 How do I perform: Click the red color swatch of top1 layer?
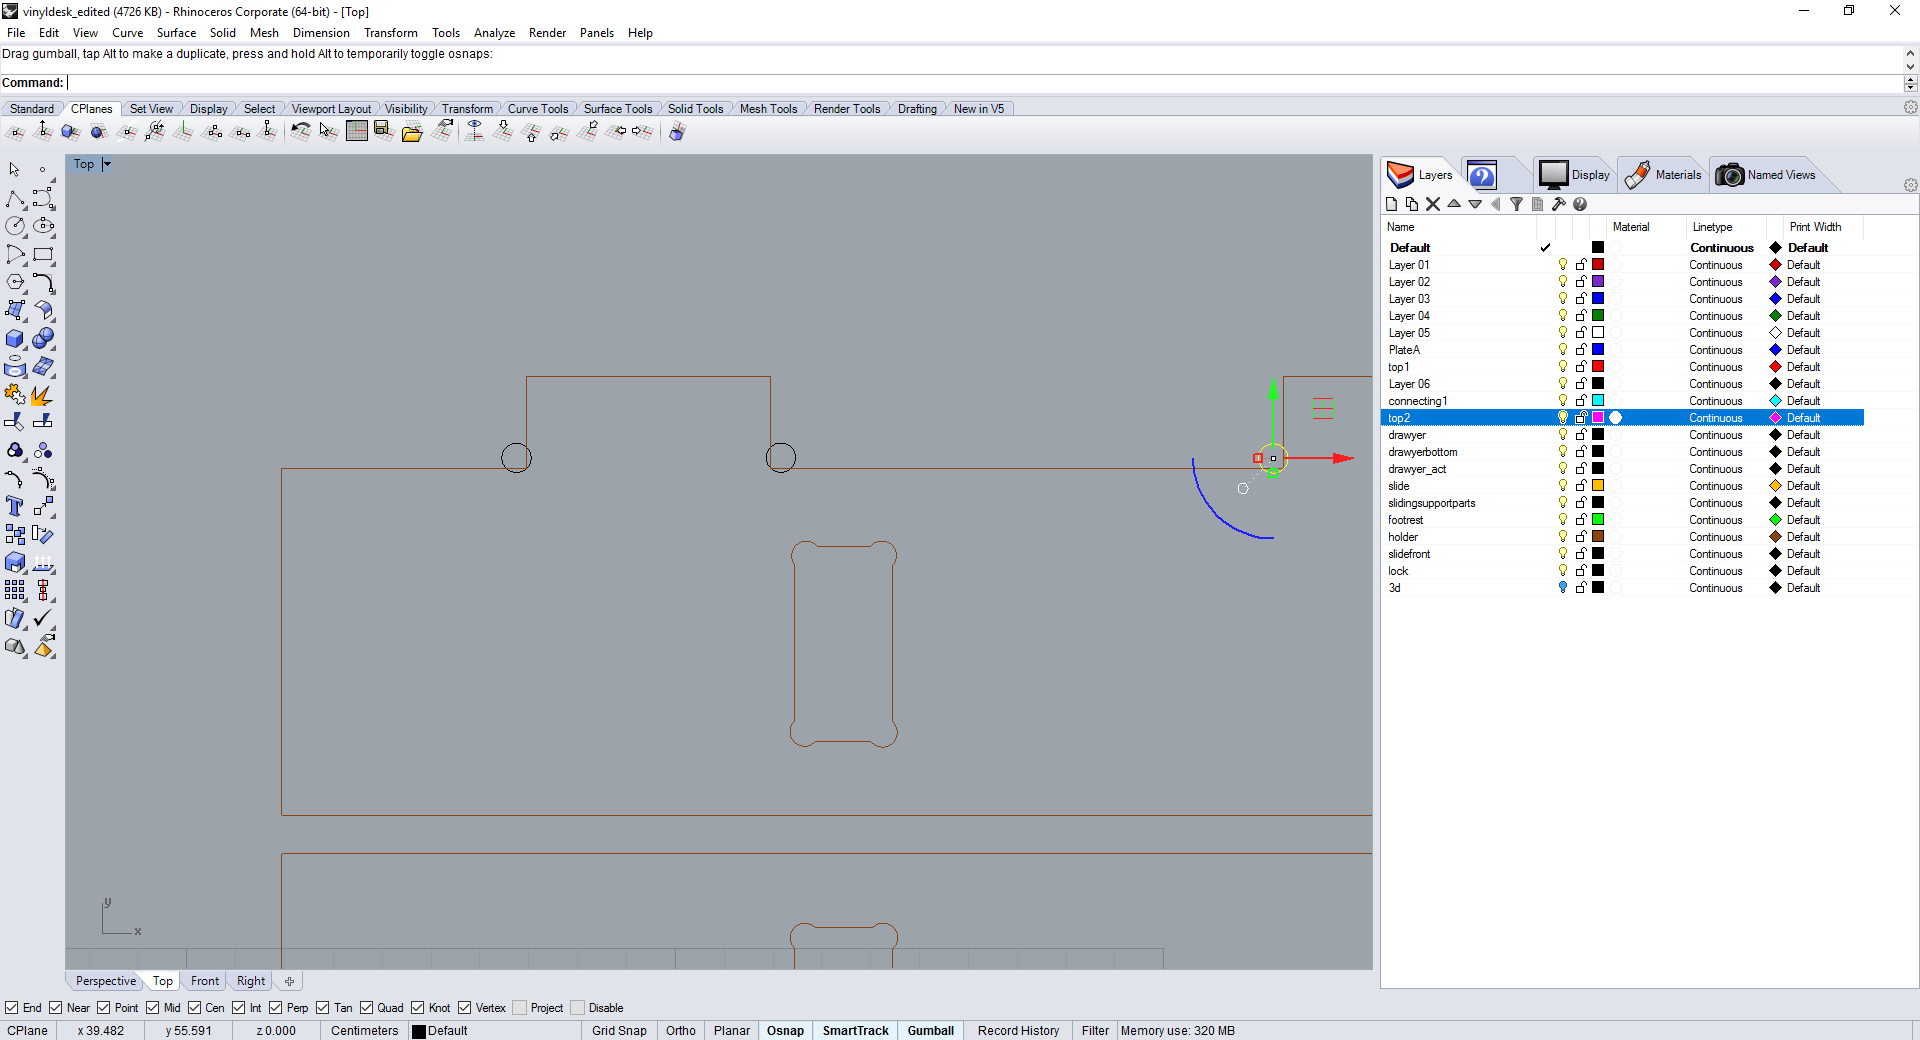tap(1598, 367)
